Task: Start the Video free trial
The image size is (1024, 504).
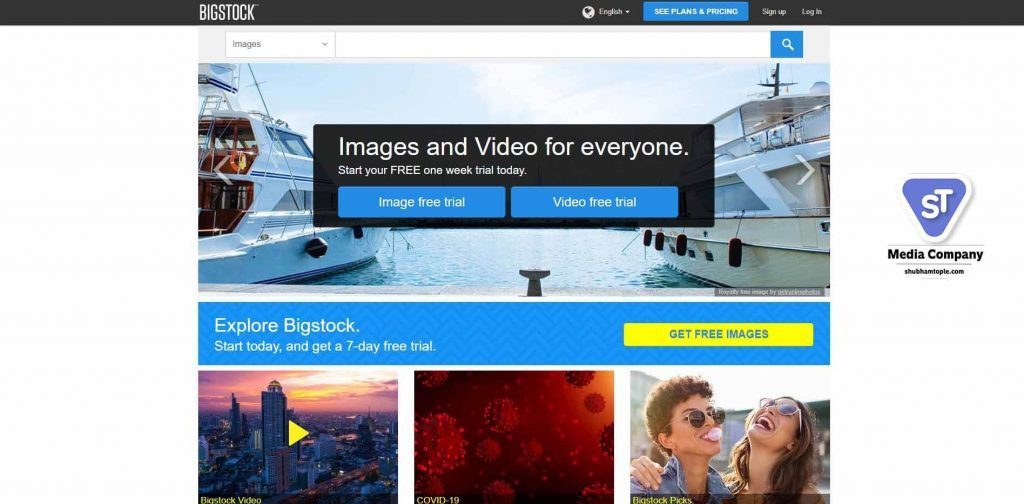Action: coord(594,202)
